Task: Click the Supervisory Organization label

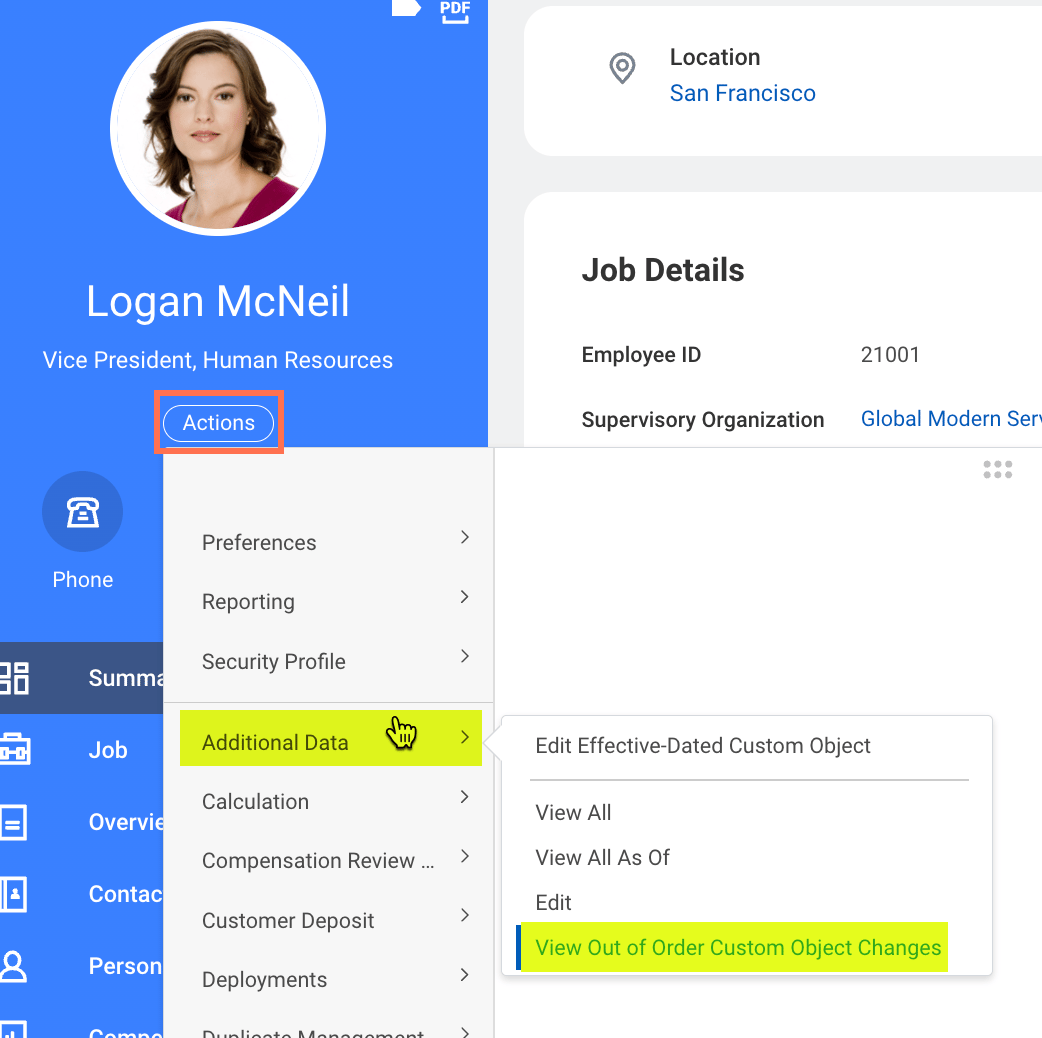Action: [702, 420]
